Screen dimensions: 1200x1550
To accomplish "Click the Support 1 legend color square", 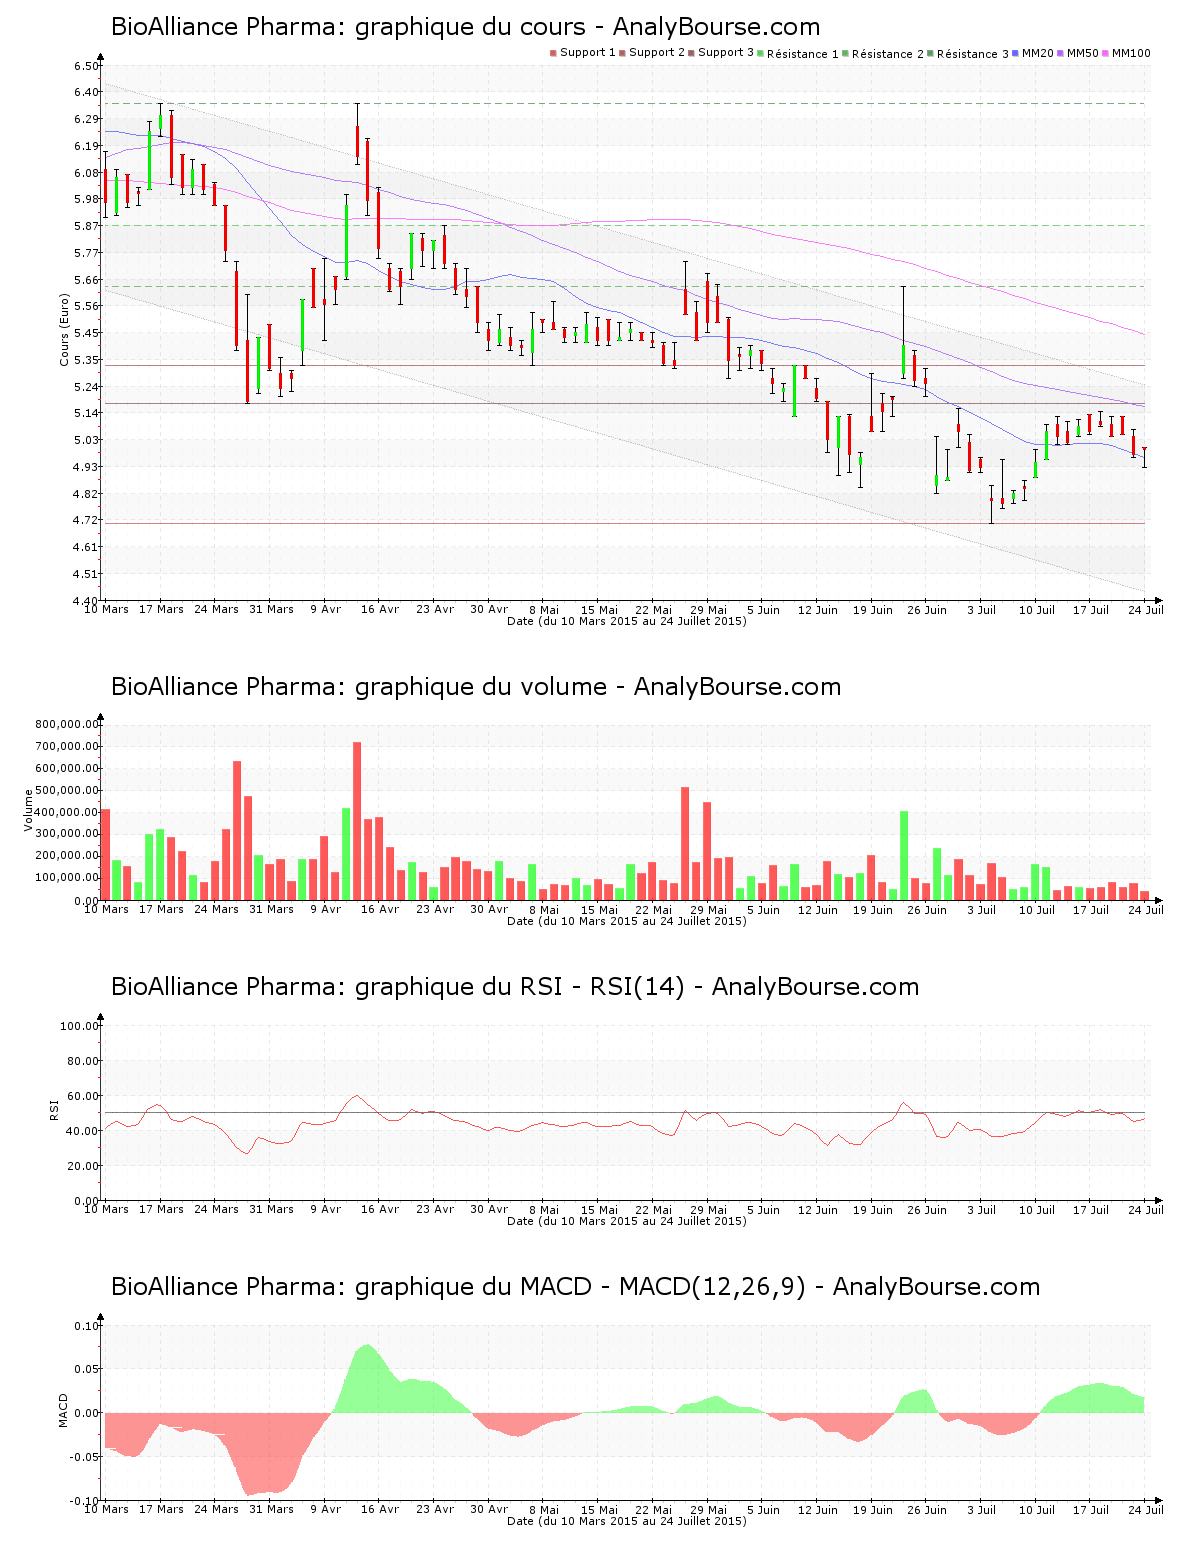I will [x=553, y=53].
